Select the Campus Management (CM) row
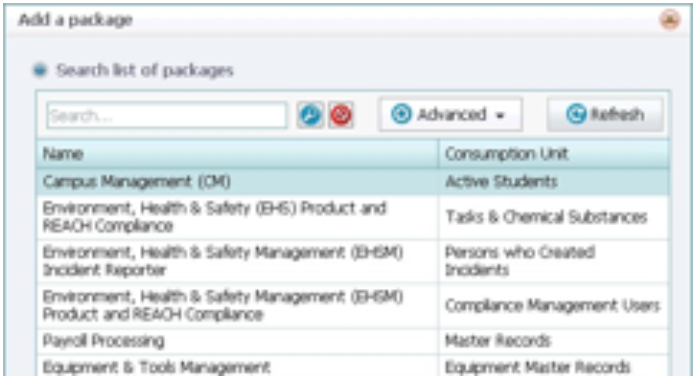 tap(353, 181)
